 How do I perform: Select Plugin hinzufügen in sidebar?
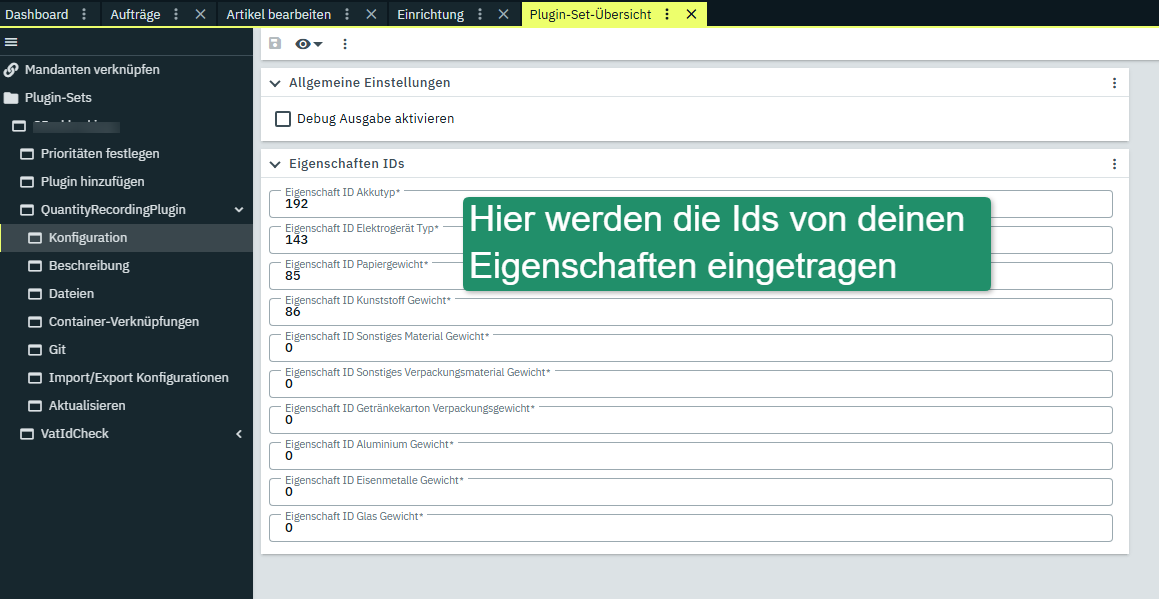tap(92, 182)
